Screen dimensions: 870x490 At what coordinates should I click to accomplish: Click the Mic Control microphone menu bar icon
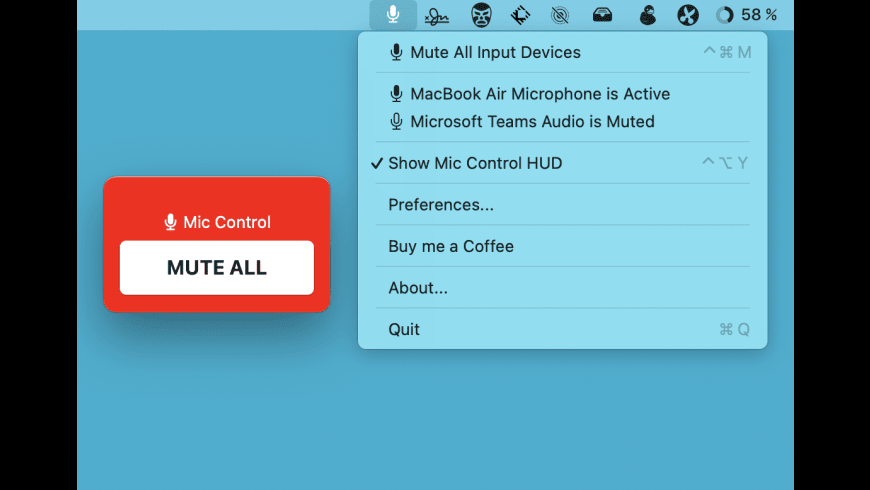[393, 14]
